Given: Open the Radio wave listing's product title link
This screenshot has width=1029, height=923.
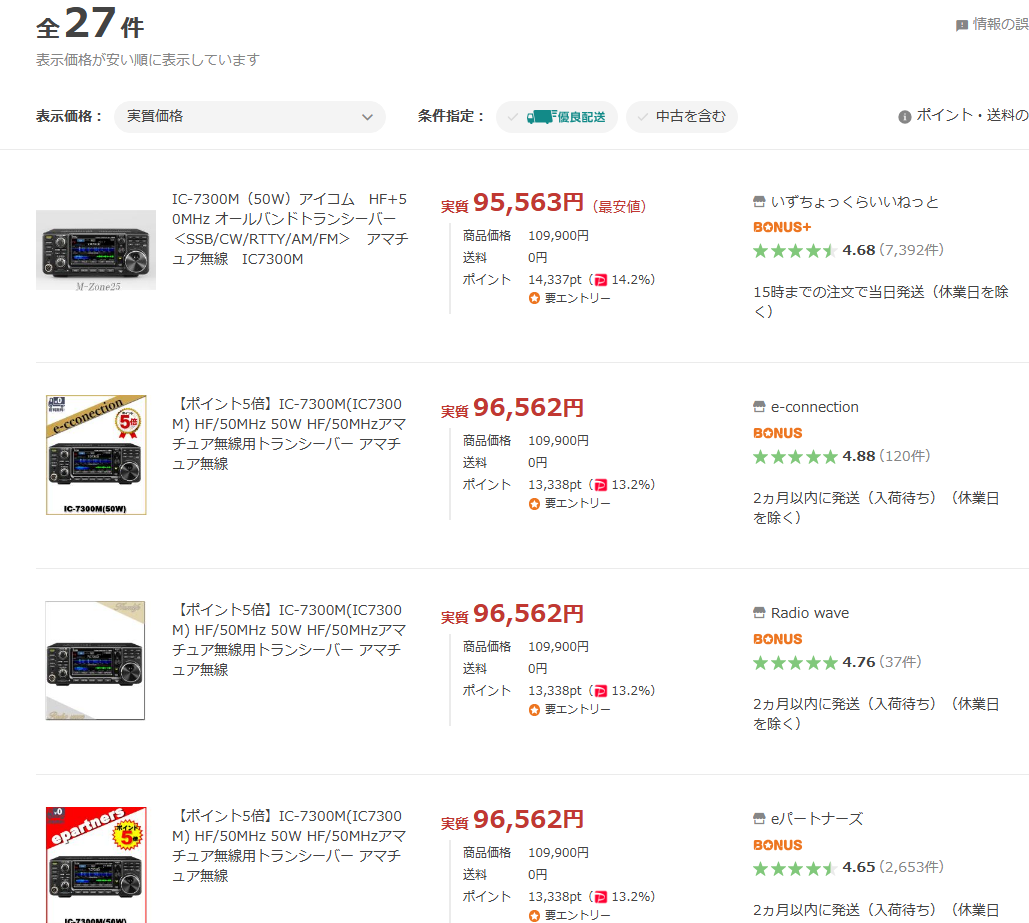Looking at the screenshot, I should [289, 640].
